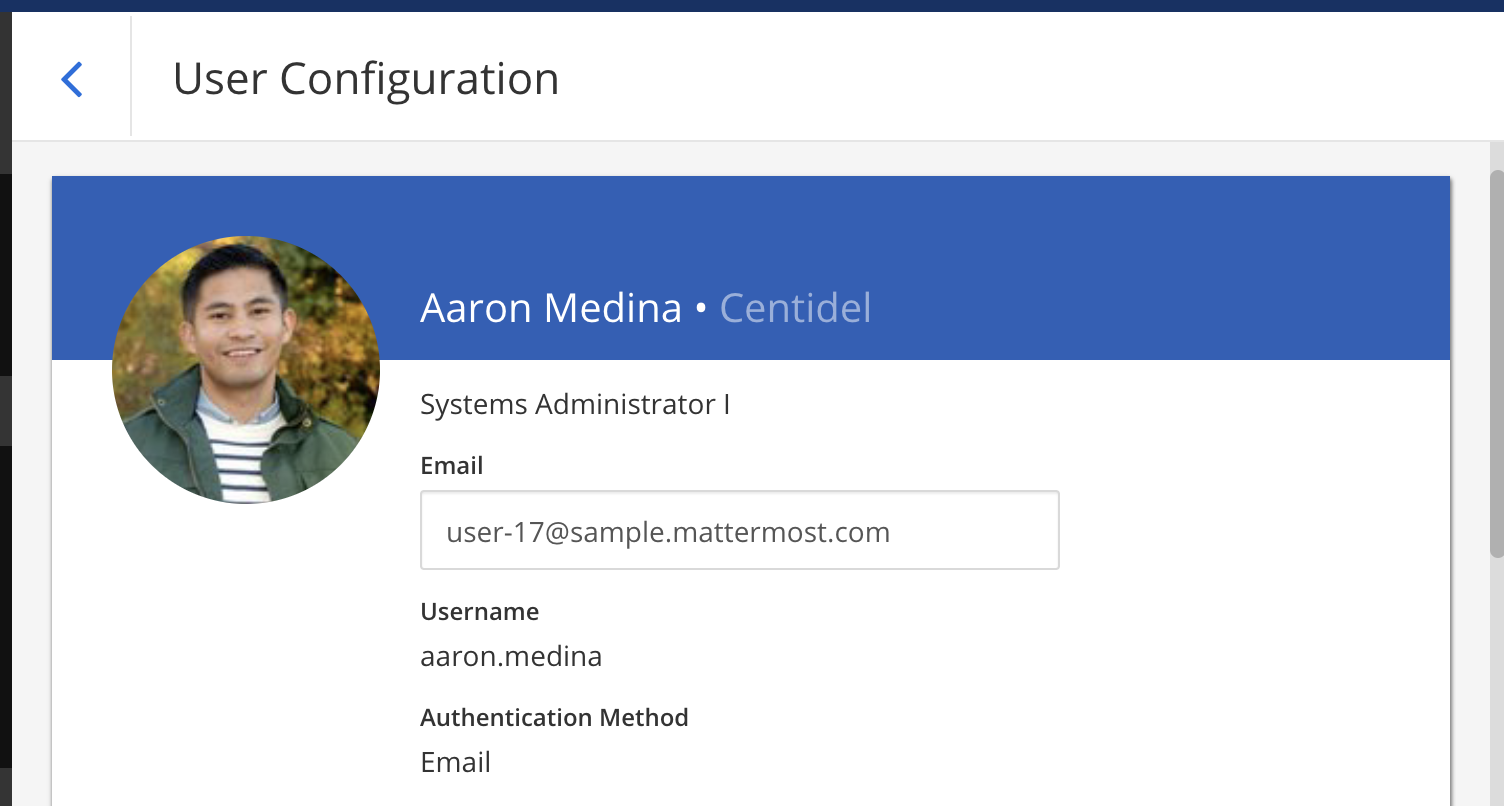Image resolution: width=1504 pixels, height=806 pixels.
Task: Click the Email field label
Action: click(x=451, y=465)
